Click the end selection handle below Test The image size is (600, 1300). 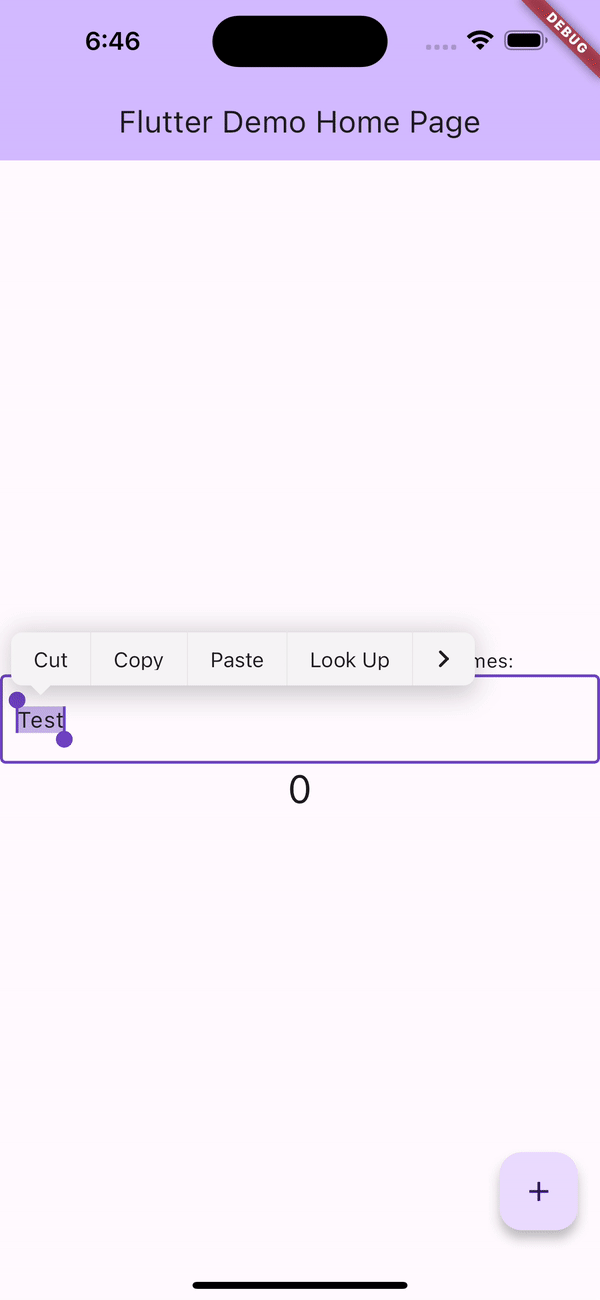pyautogui.click(x=64, y=739)
